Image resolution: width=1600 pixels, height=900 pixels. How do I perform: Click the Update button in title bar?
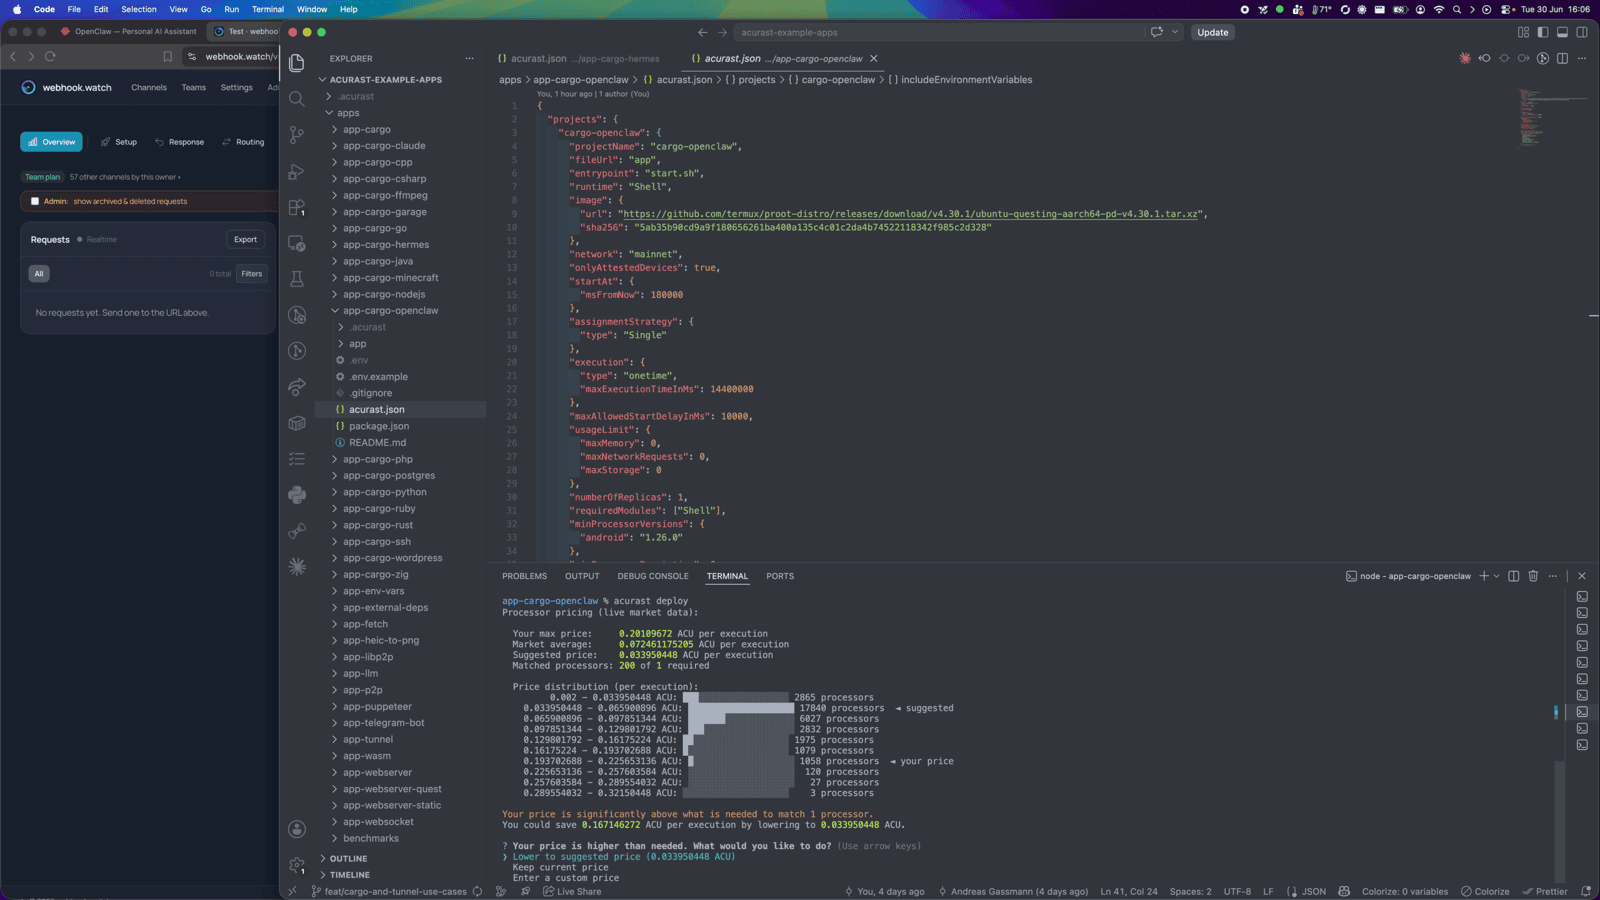tap(1212, 32)
